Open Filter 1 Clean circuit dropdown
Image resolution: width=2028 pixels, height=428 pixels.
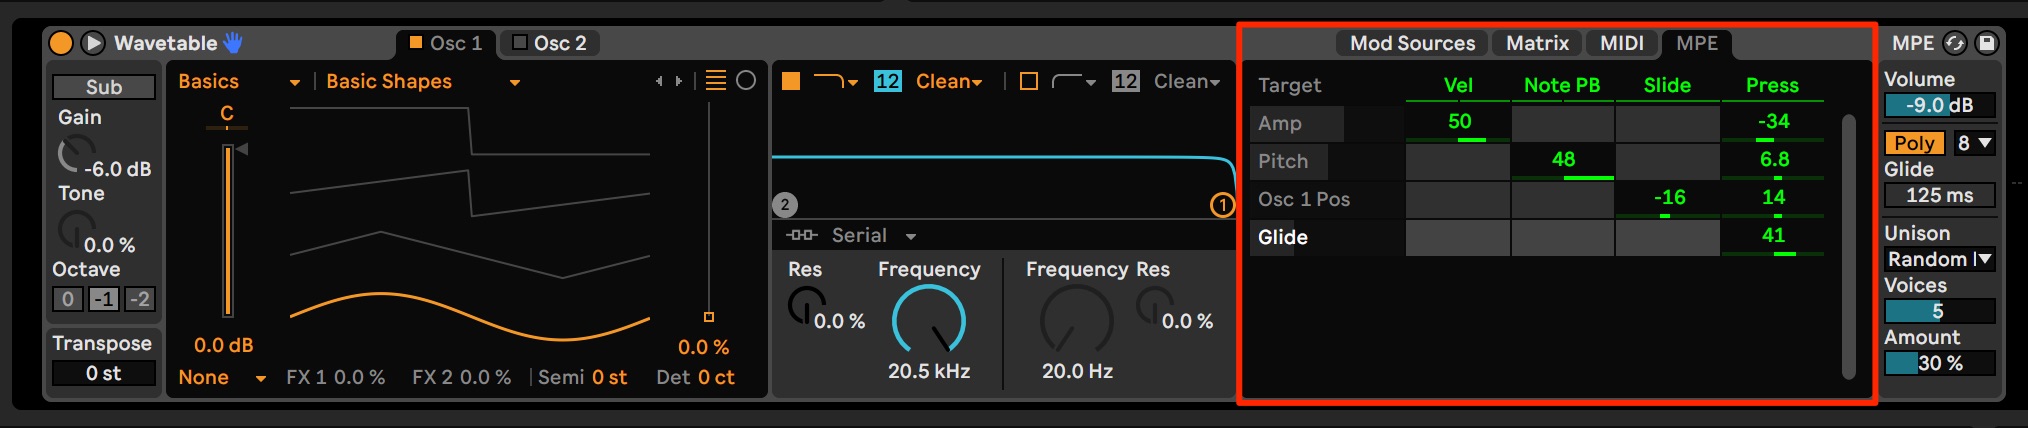(949, 82)
